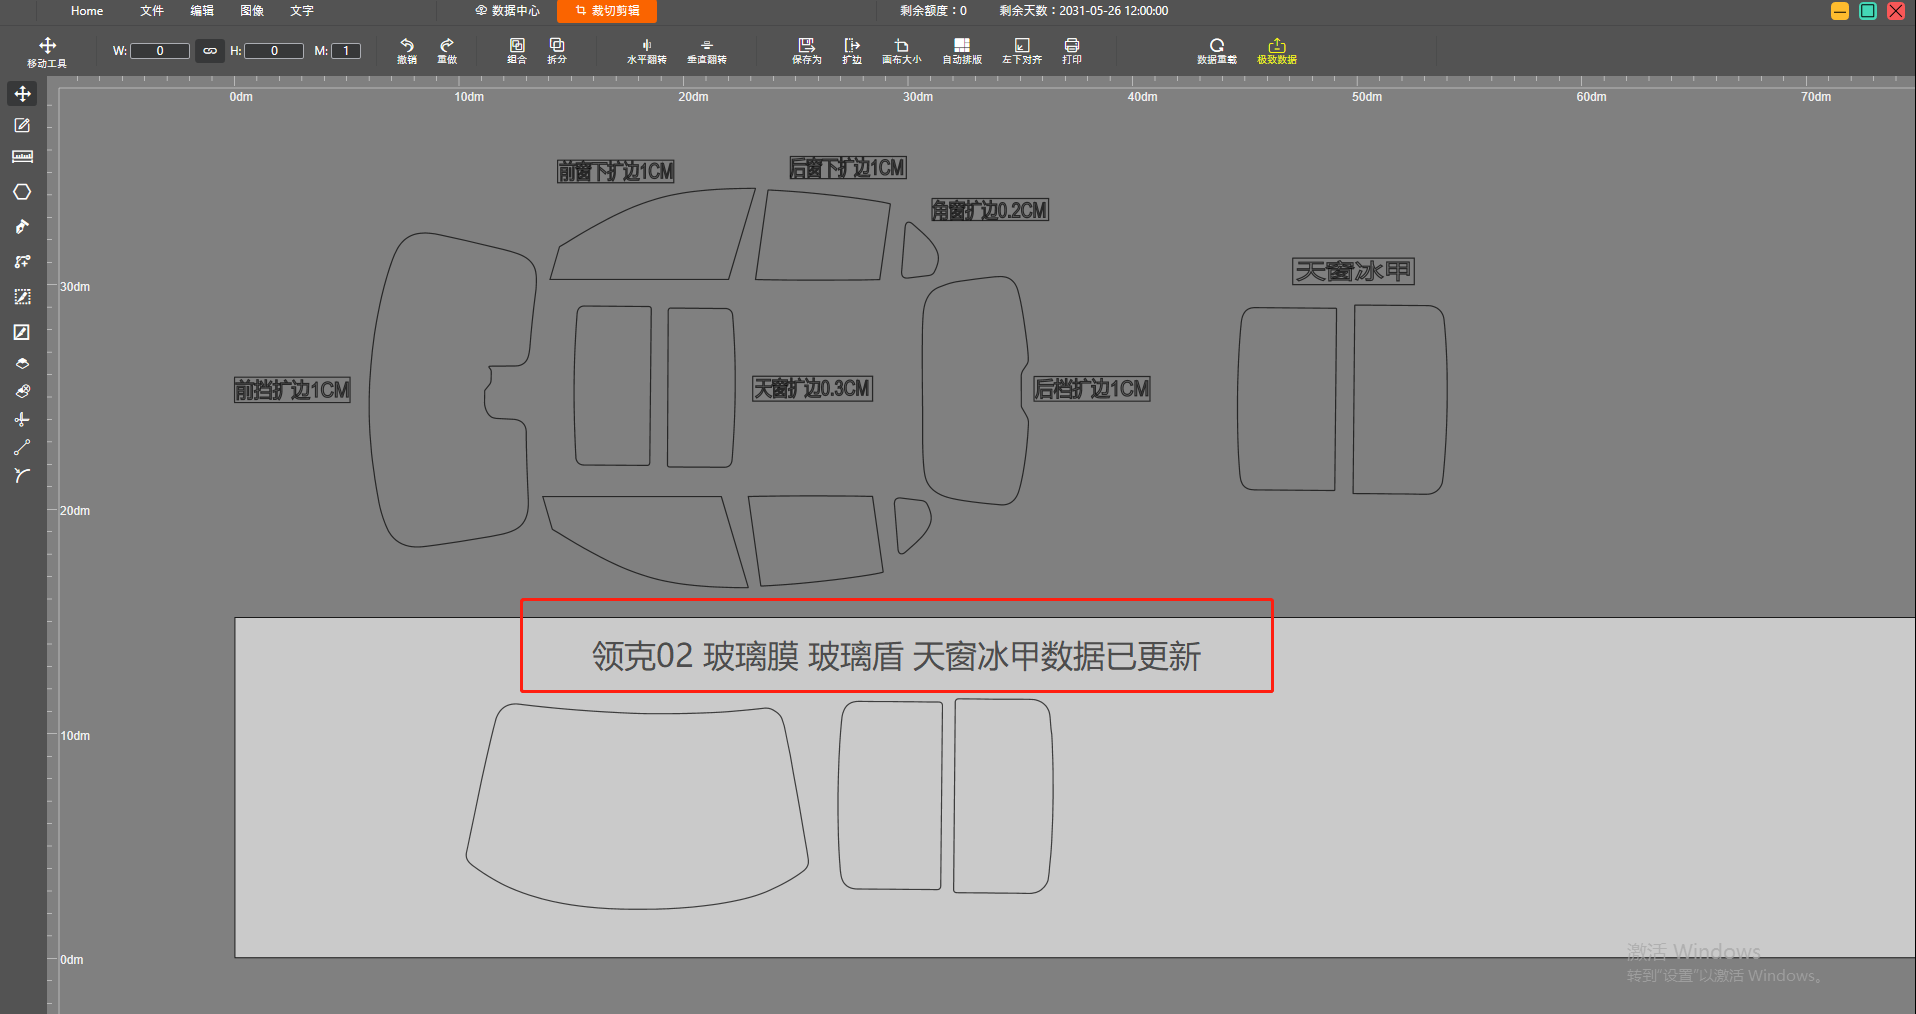Click the height H input field
Screen dimensions: 1916x1014
pyautogui.click(x=274, y=51)
